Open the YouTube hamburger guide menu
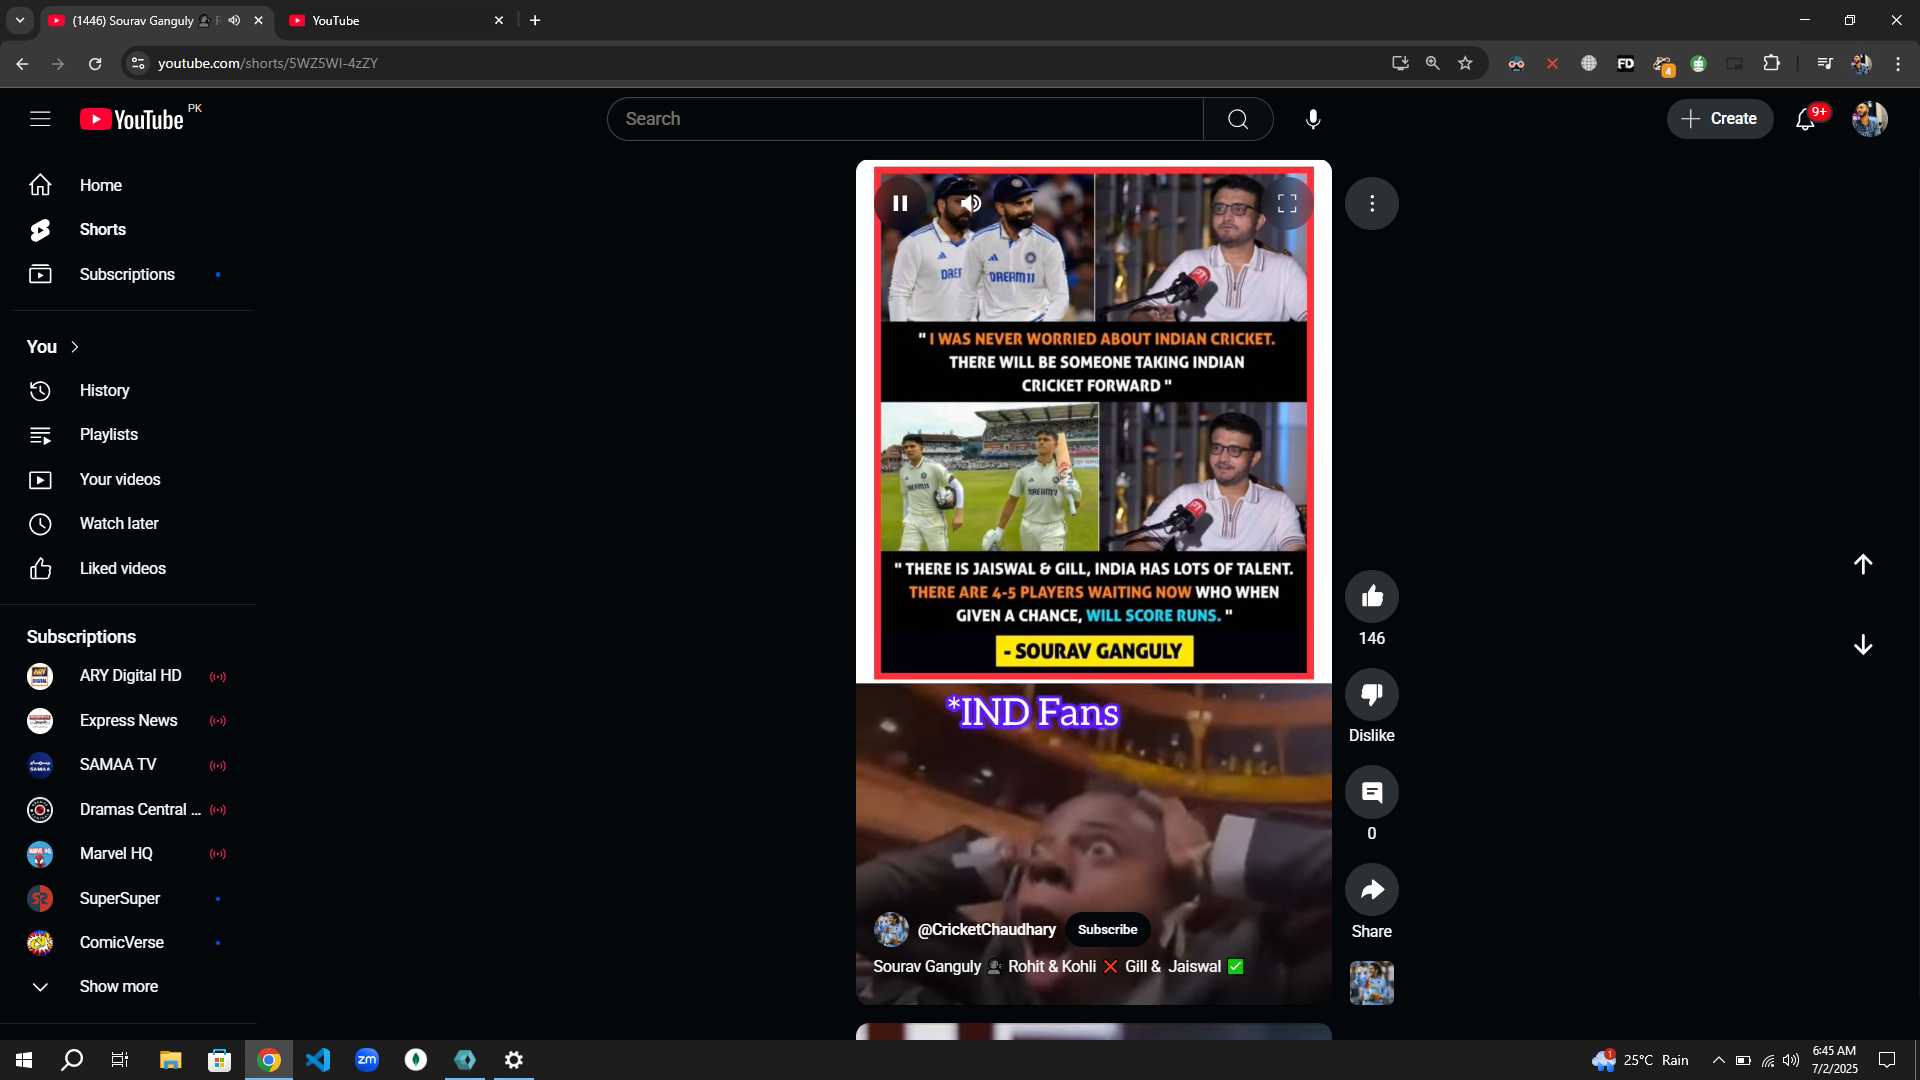 pos(40,119)
